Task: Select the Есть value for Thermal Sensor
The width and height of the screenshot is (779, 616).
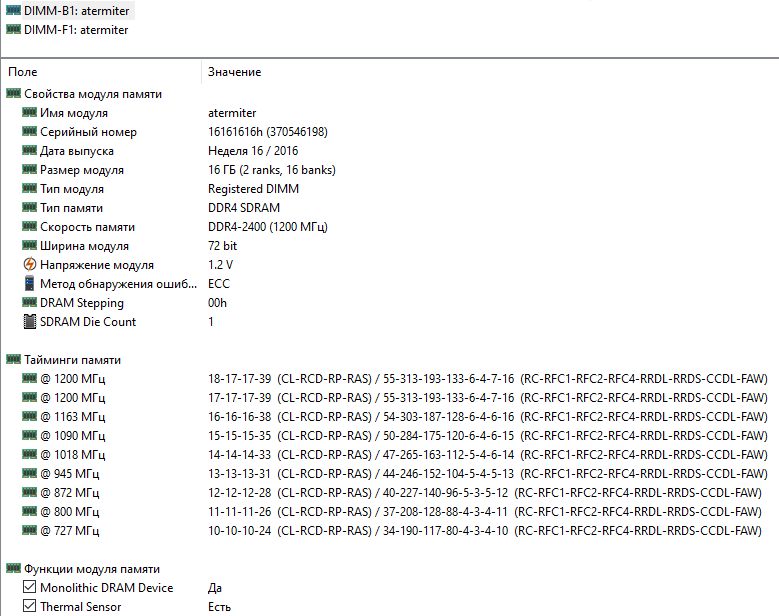Action: coord(219,607)
